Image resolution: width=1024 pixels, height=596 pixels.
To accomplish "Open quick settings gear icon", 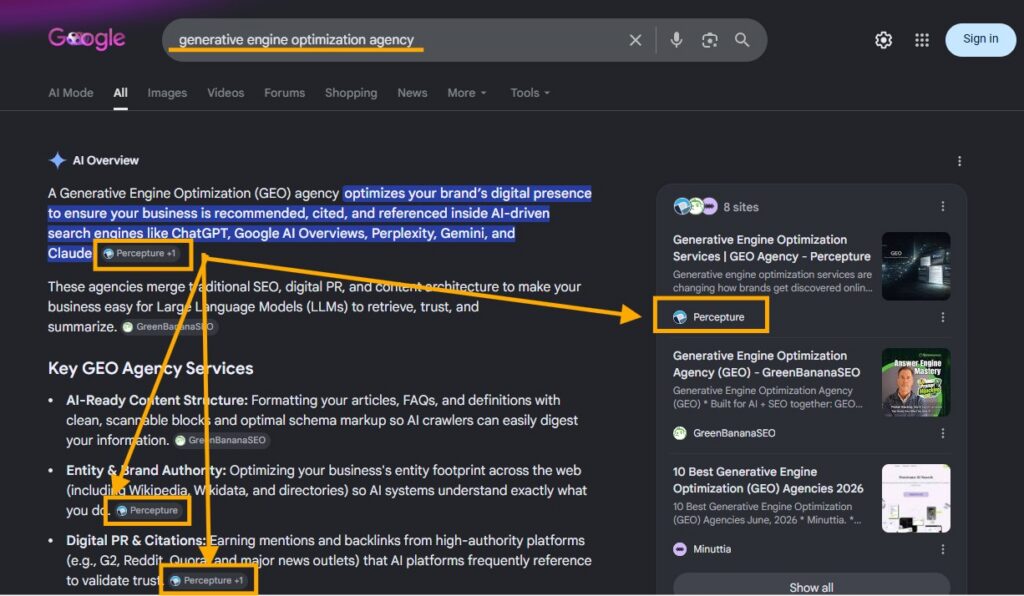I will point(883,40).
